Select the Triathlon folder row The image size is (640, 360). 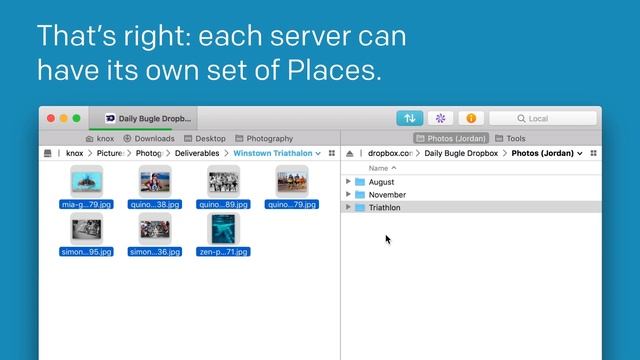coord(471,207)
